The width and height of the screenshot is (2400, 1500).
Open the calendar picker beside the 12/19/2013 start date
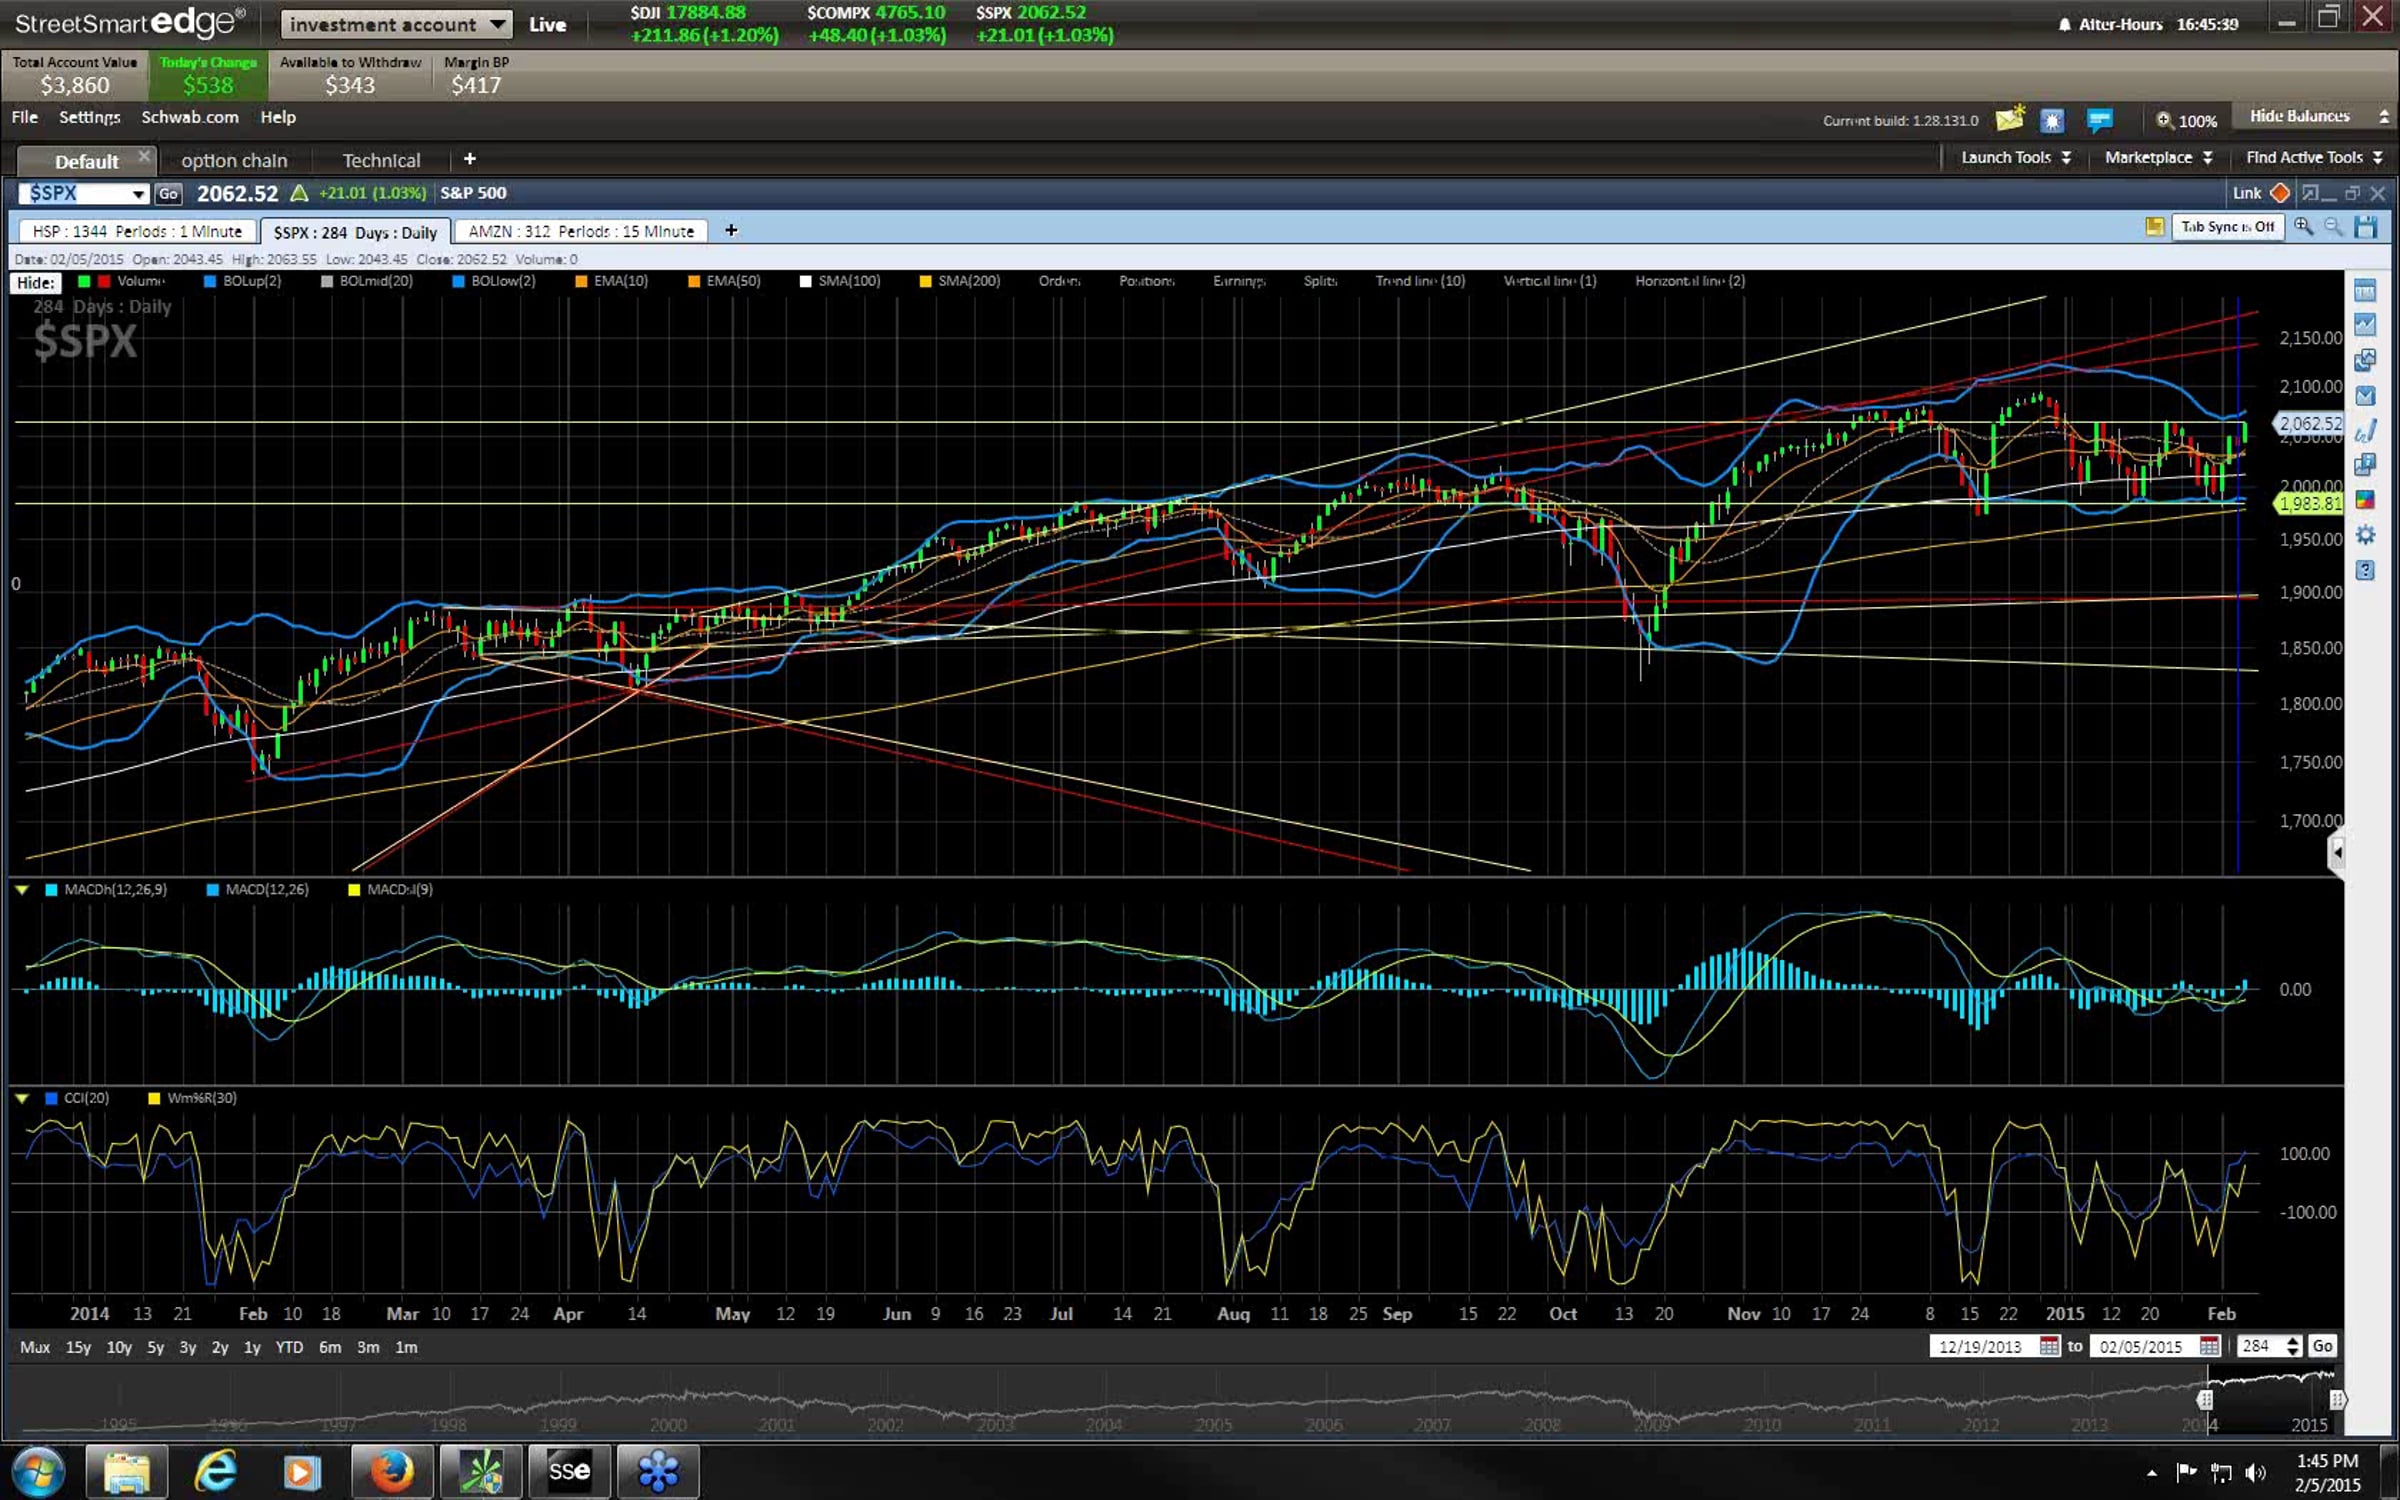coord(2049,1346)
